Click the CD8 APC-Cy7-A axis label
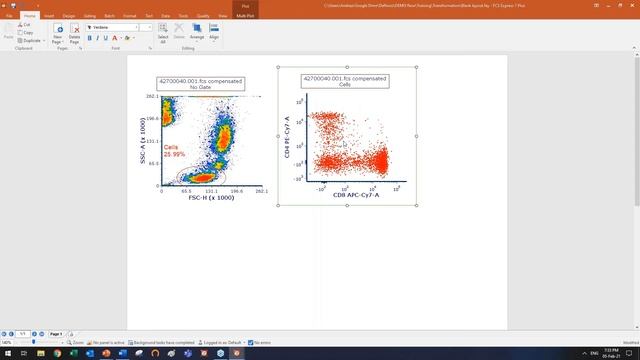 [356, 195]
